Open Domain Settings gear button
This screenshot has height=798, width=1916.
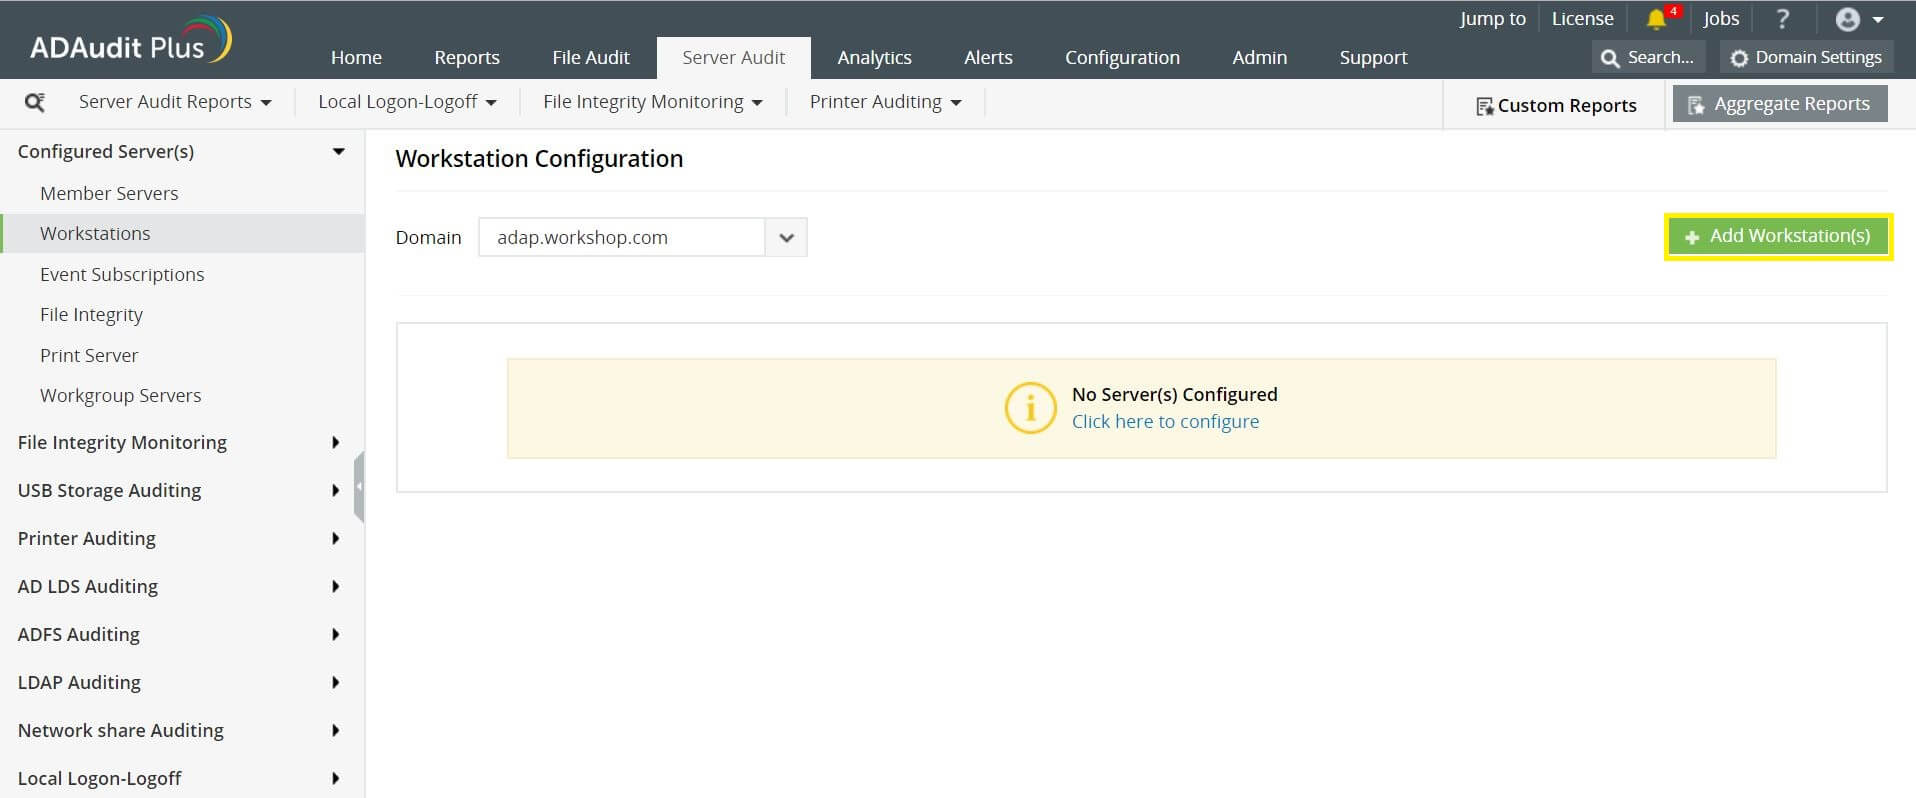click(x=1806, y=58)
